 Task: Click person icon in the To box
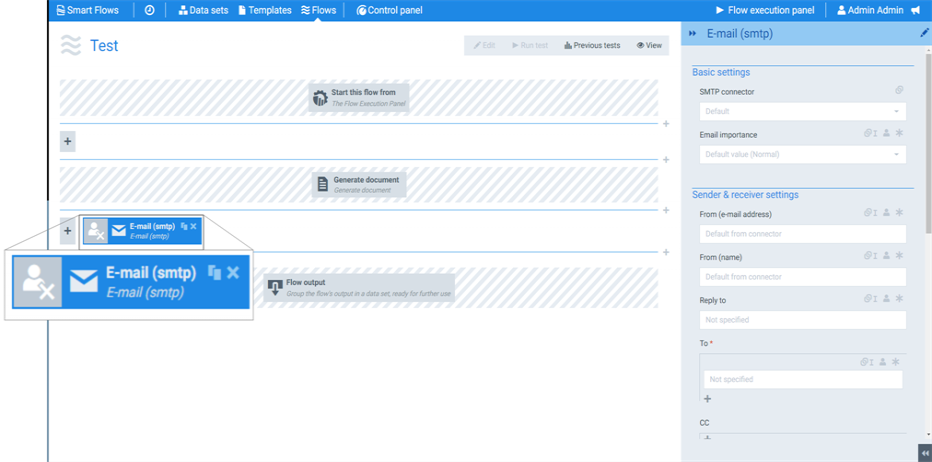883,362
